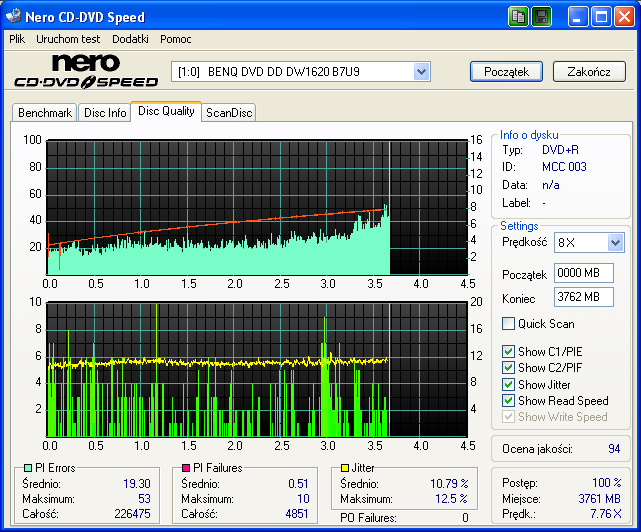641x532 pixels.
Task: Click the disabled Show Write Speed checkbox
Action: [508, 417]
